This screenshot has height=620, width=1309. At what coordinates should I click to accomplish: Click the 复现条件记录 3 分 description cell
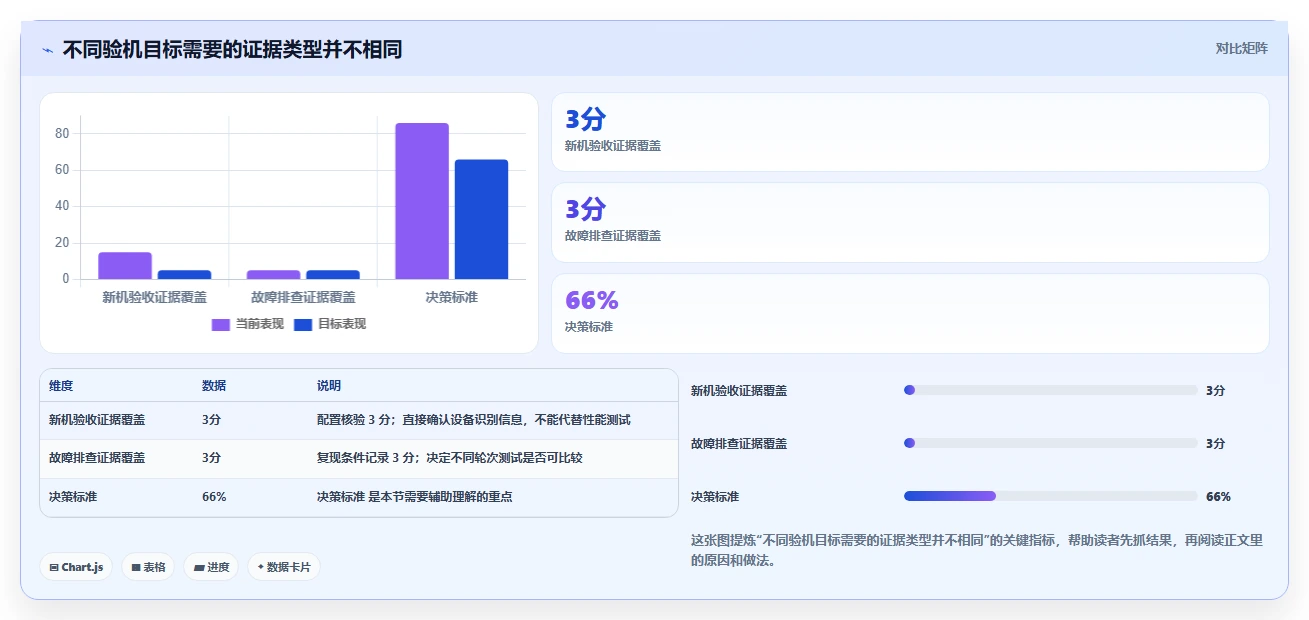coord(450,458)
